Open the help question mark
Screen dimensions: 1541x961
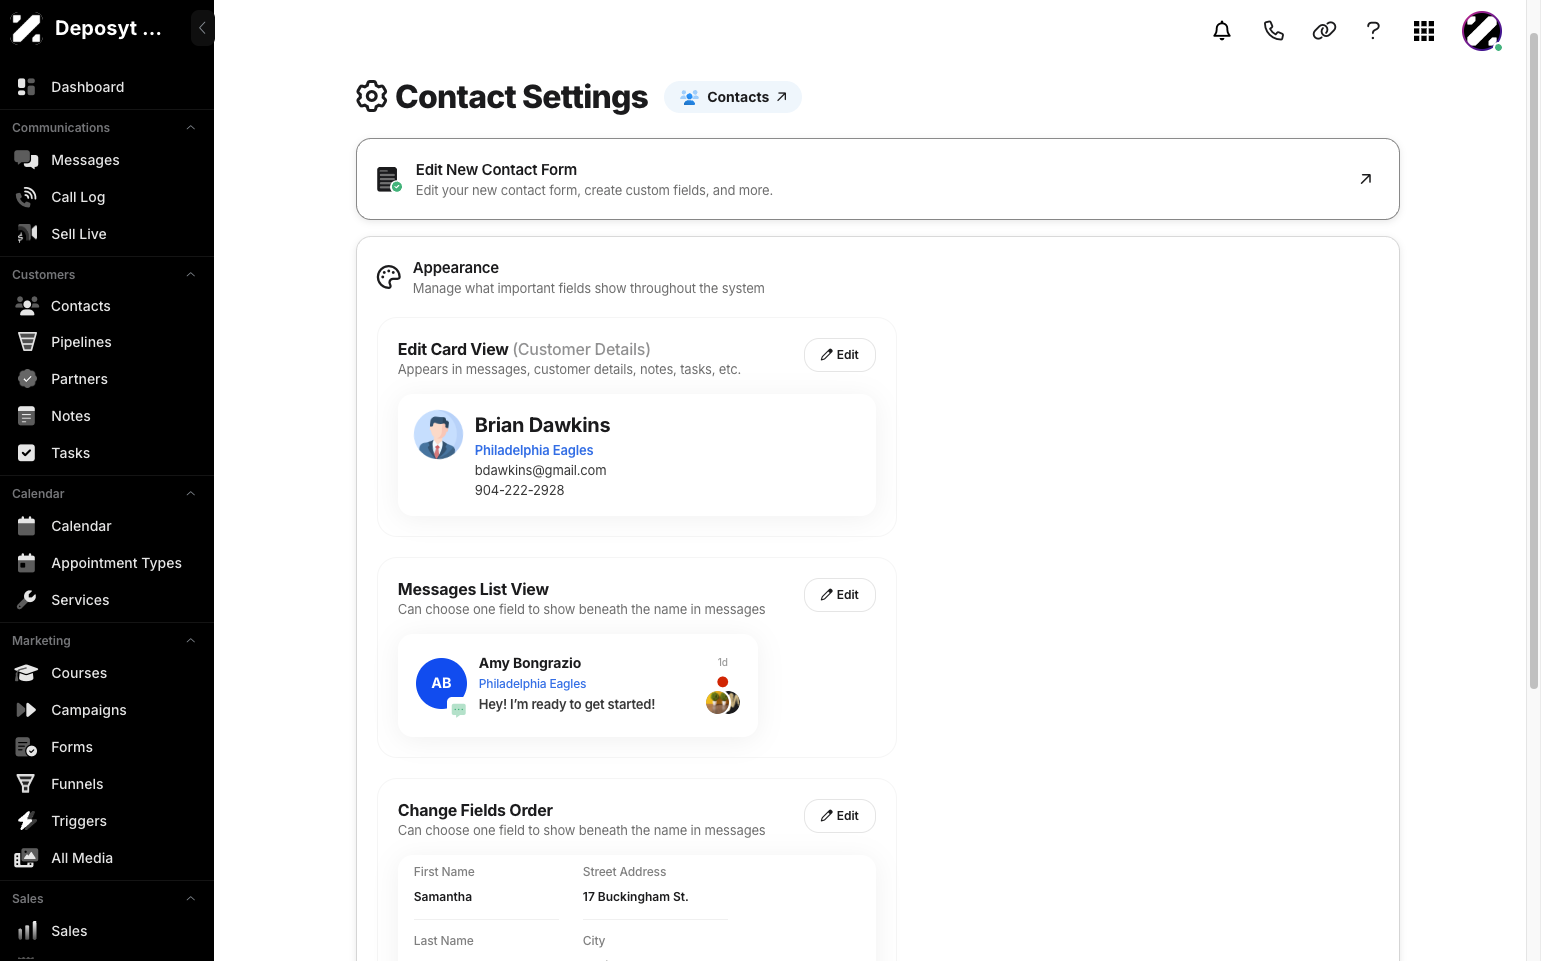(x=1373, y=31)
